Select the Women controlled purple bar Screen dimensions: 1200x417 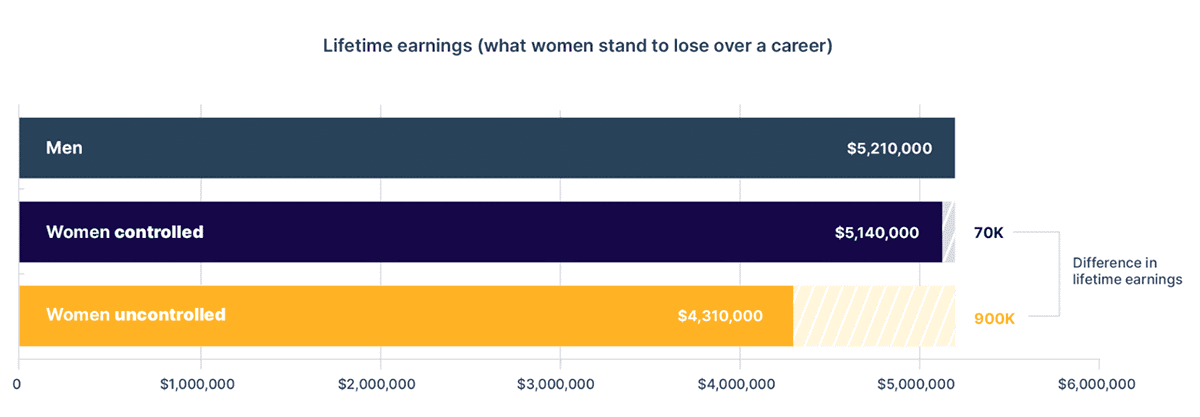tap(481, 232)
